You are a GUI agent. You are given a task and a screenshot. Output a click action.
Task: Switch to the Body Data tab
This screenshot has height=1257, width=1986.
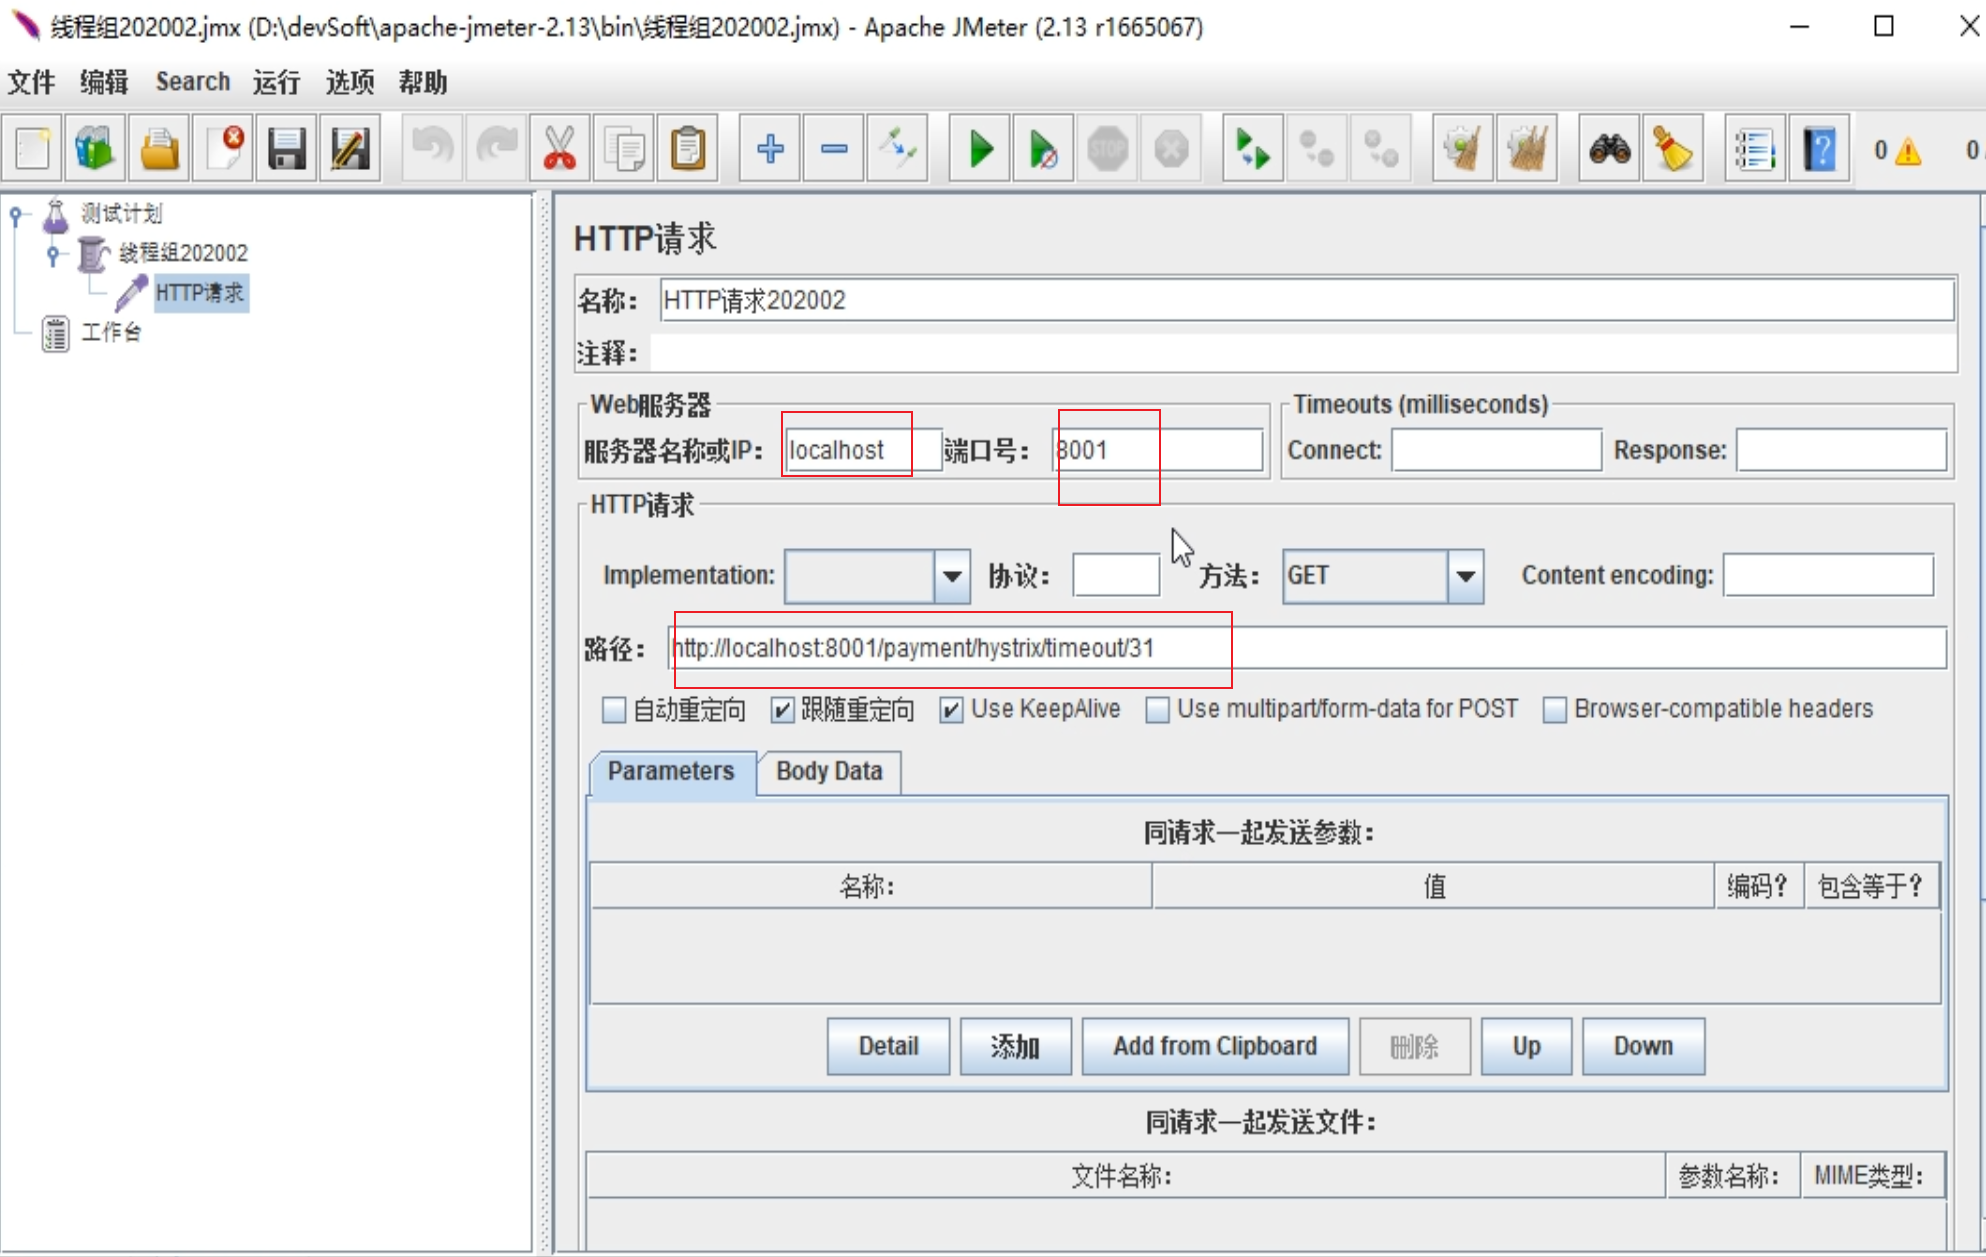click(829, 772)
